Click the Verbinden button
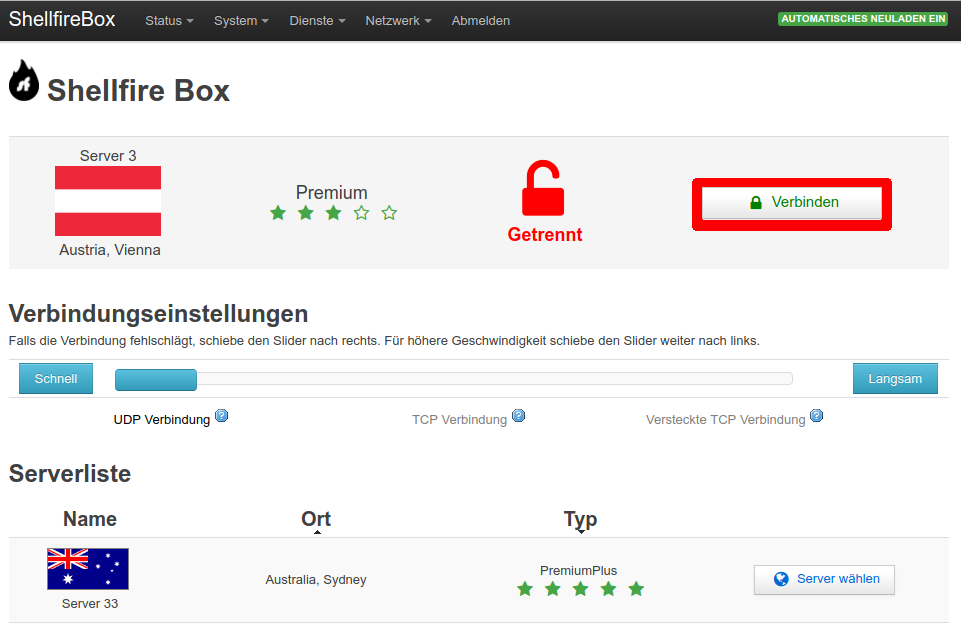 (x=792, y=203)
